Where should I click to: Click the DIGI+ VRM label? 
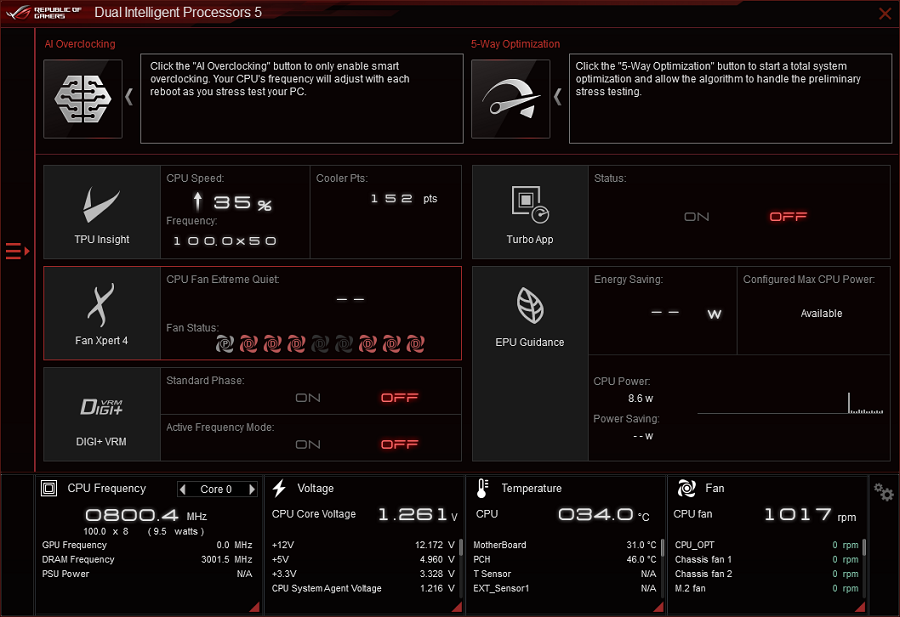101,442
